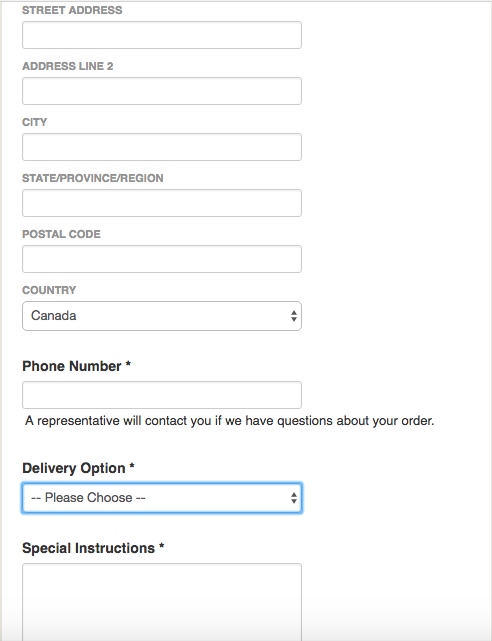Image resolution: width=492 pixels, height=641 pixels.
Task: Click the ADDRESS LINE 2 label
Action: coord(67,66)
